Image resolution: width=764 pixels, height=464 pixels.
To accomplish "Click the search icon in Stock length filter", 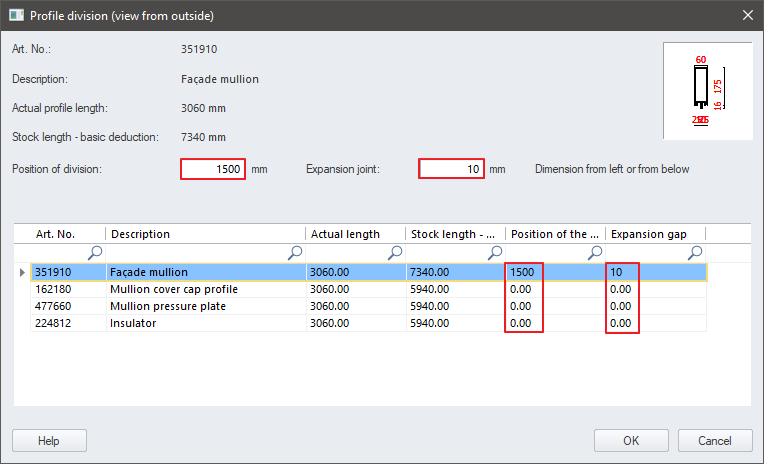I will coord(495,253).
